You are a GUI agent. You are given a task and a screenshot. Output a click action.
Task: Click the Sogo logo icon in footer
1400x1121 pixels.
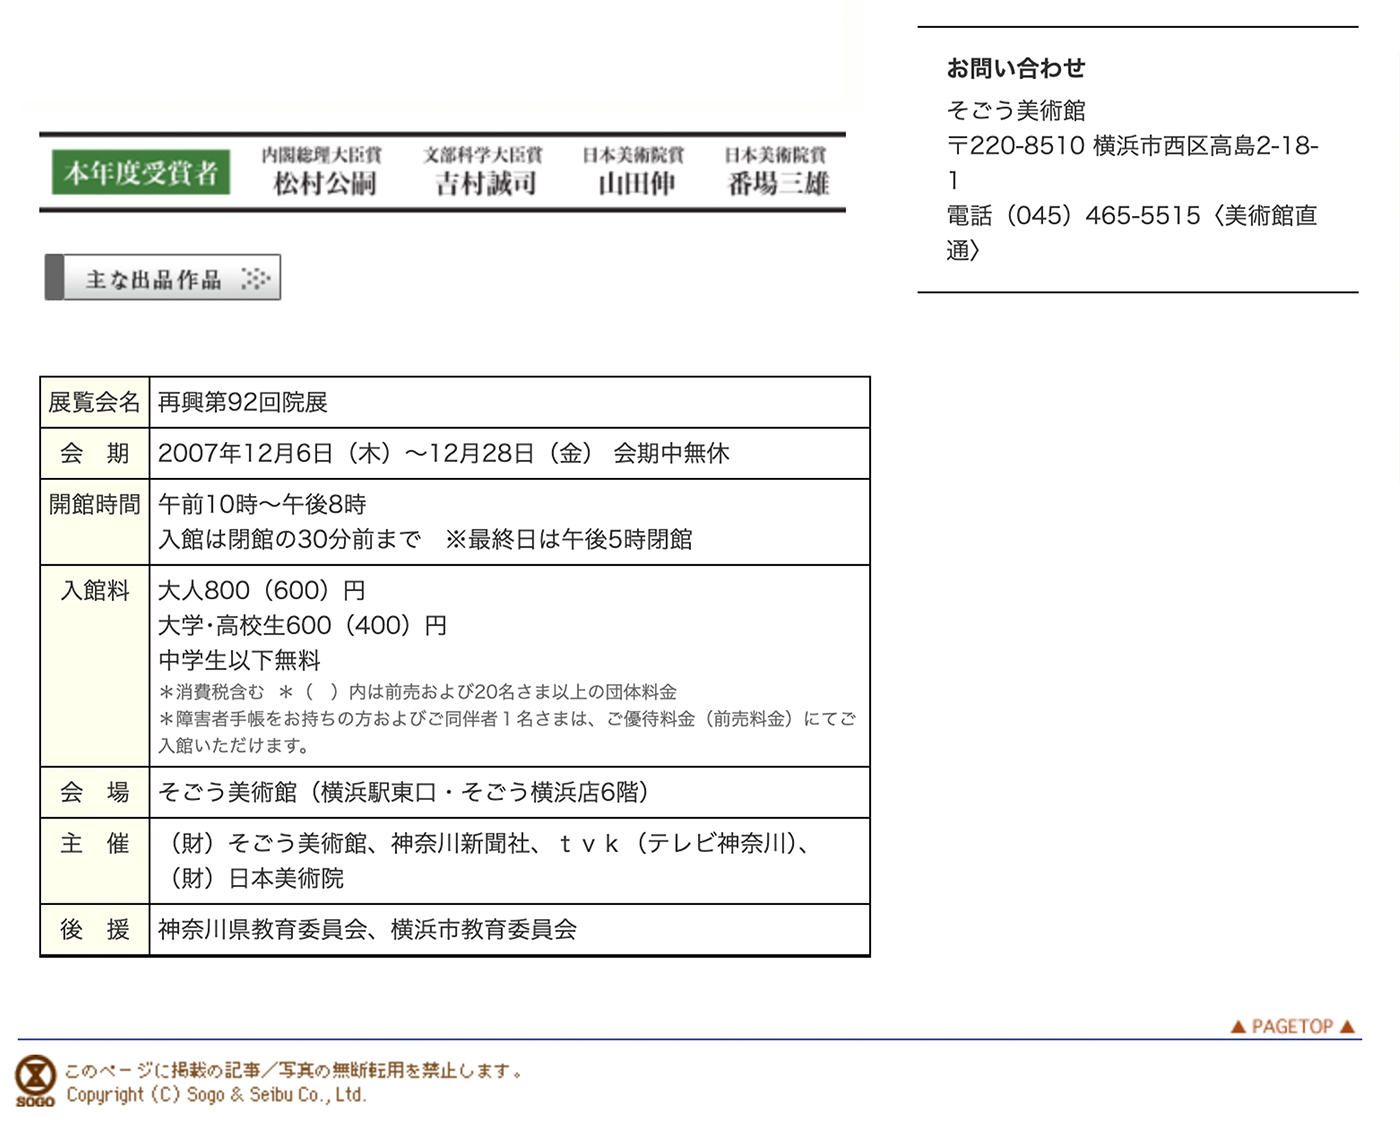[36, 1081]
